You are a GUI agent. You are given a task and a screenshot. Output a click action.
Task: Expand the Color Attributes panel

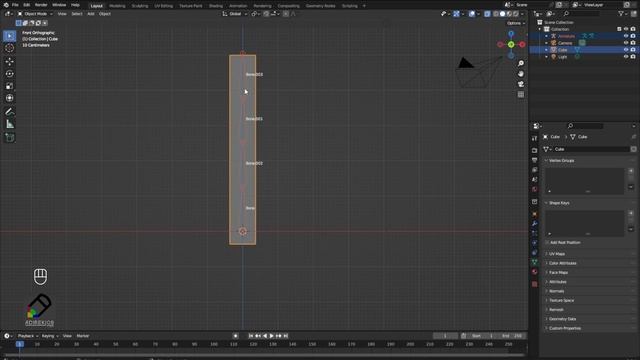(x=590, y=263)
